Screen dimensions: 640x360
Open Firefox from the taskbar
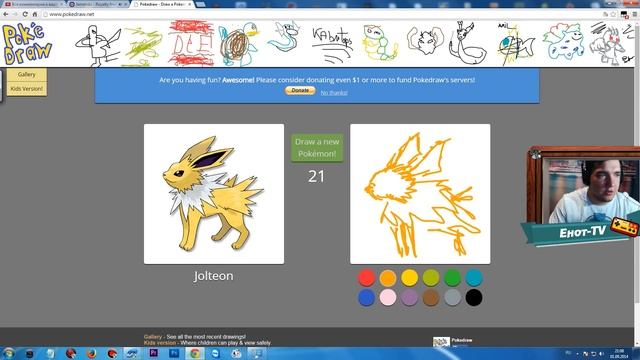[x=91, y=353]
